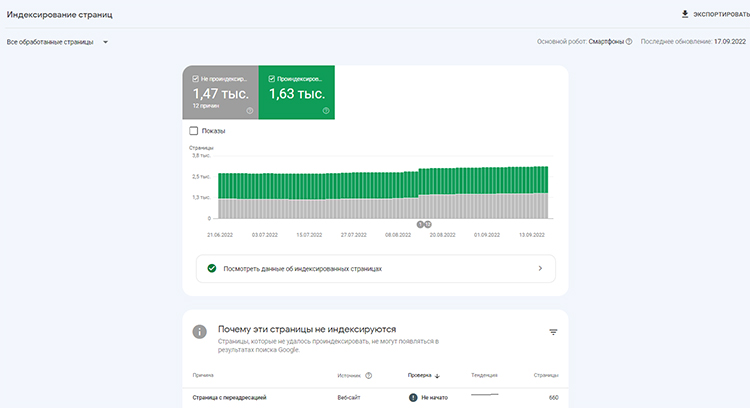Select the green 1,63 тыс. indexed card
750x408 pixels.
[297, 94]
